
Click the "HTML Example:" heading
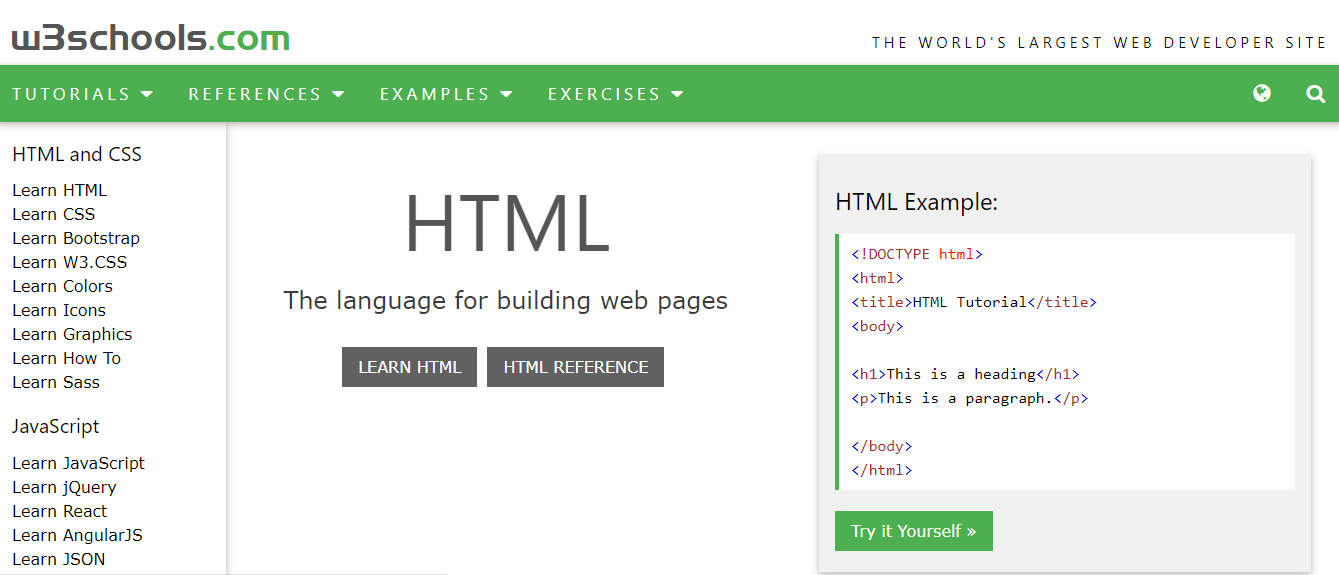916,202
